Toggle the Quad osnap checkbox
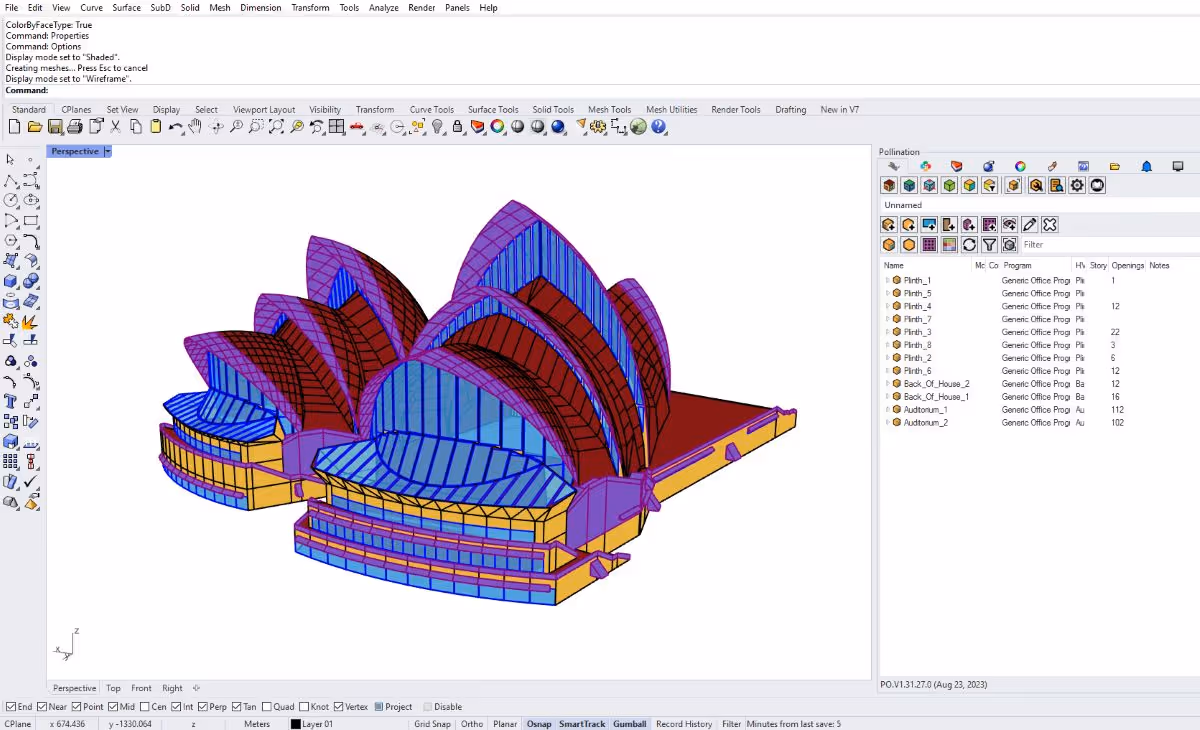 267,707
